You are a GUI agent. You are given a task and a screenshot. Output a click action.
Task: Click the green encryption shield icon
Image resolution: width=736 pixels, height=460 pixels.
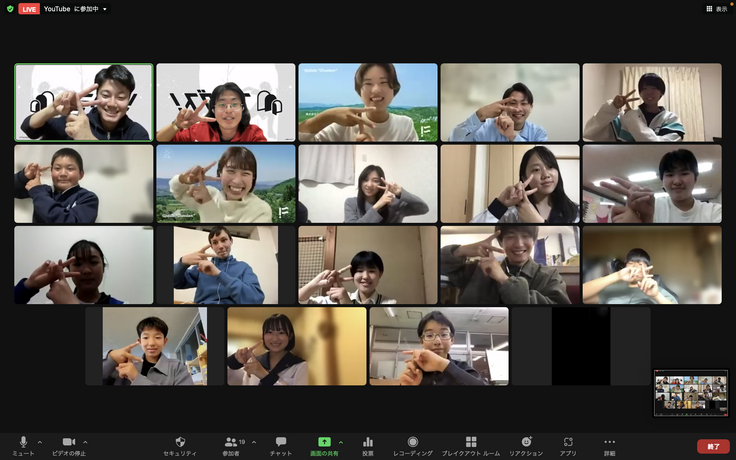coord(10,9)
